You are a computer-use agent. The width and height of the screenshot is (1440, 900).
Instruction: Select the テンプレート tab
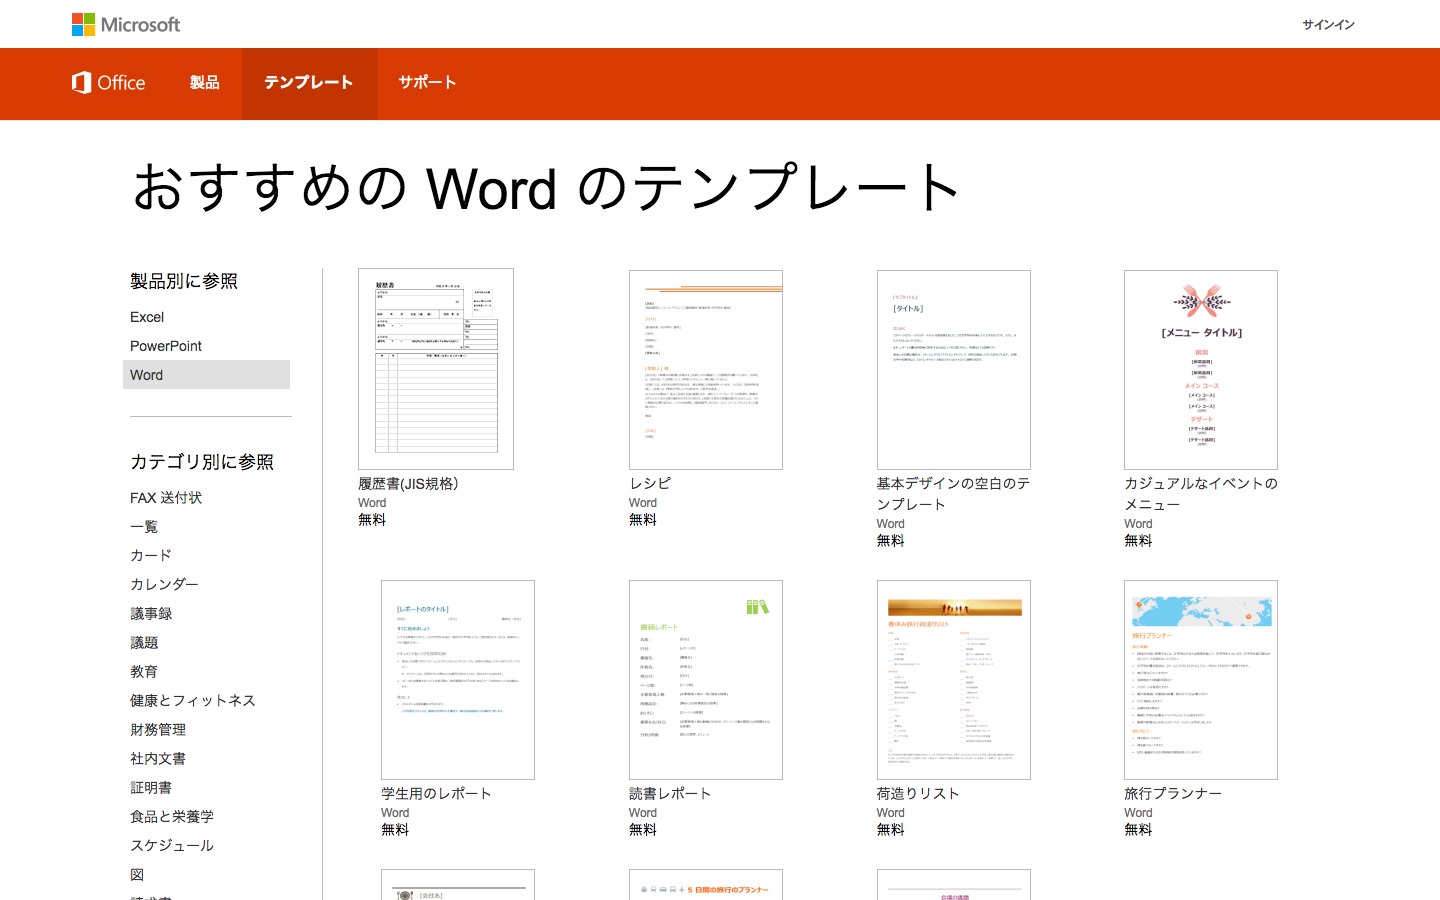[308, 83]
